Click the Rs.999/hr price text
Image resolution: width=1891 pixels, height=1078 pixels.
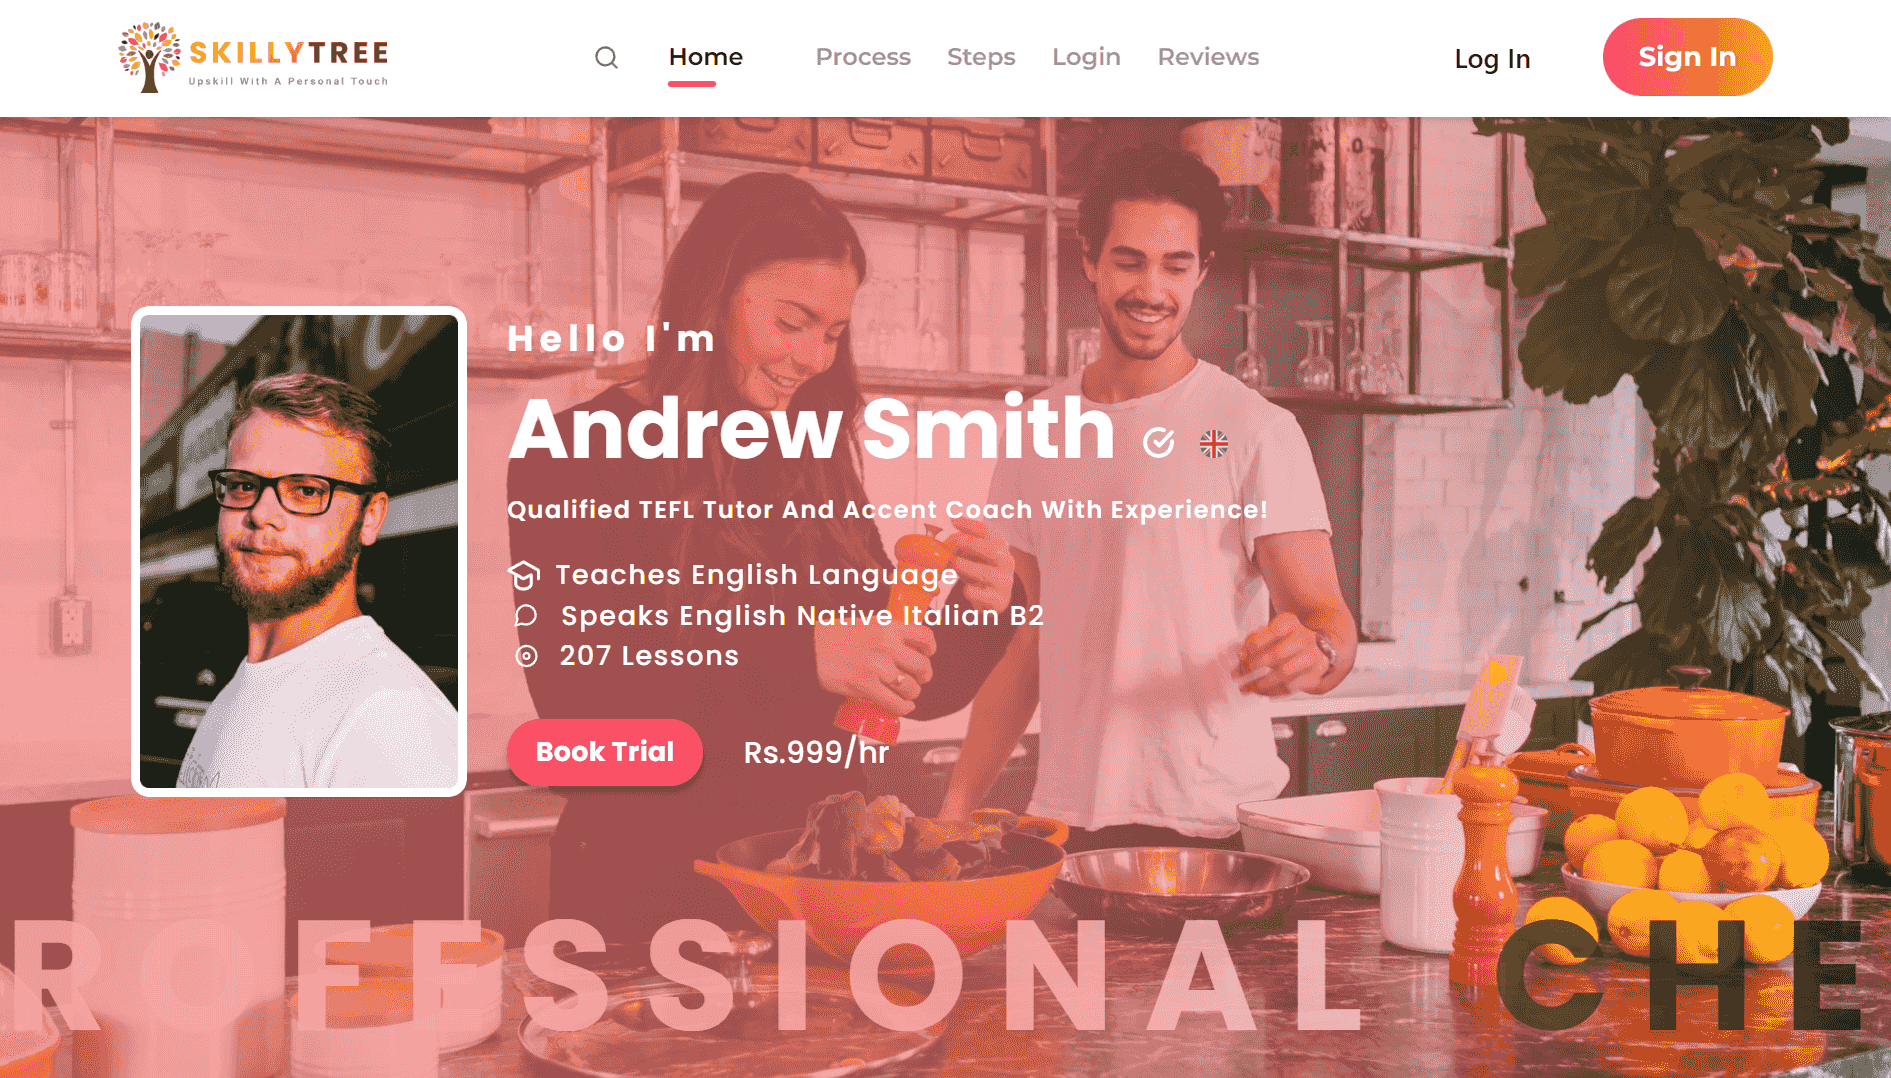(x=816, y=752)
